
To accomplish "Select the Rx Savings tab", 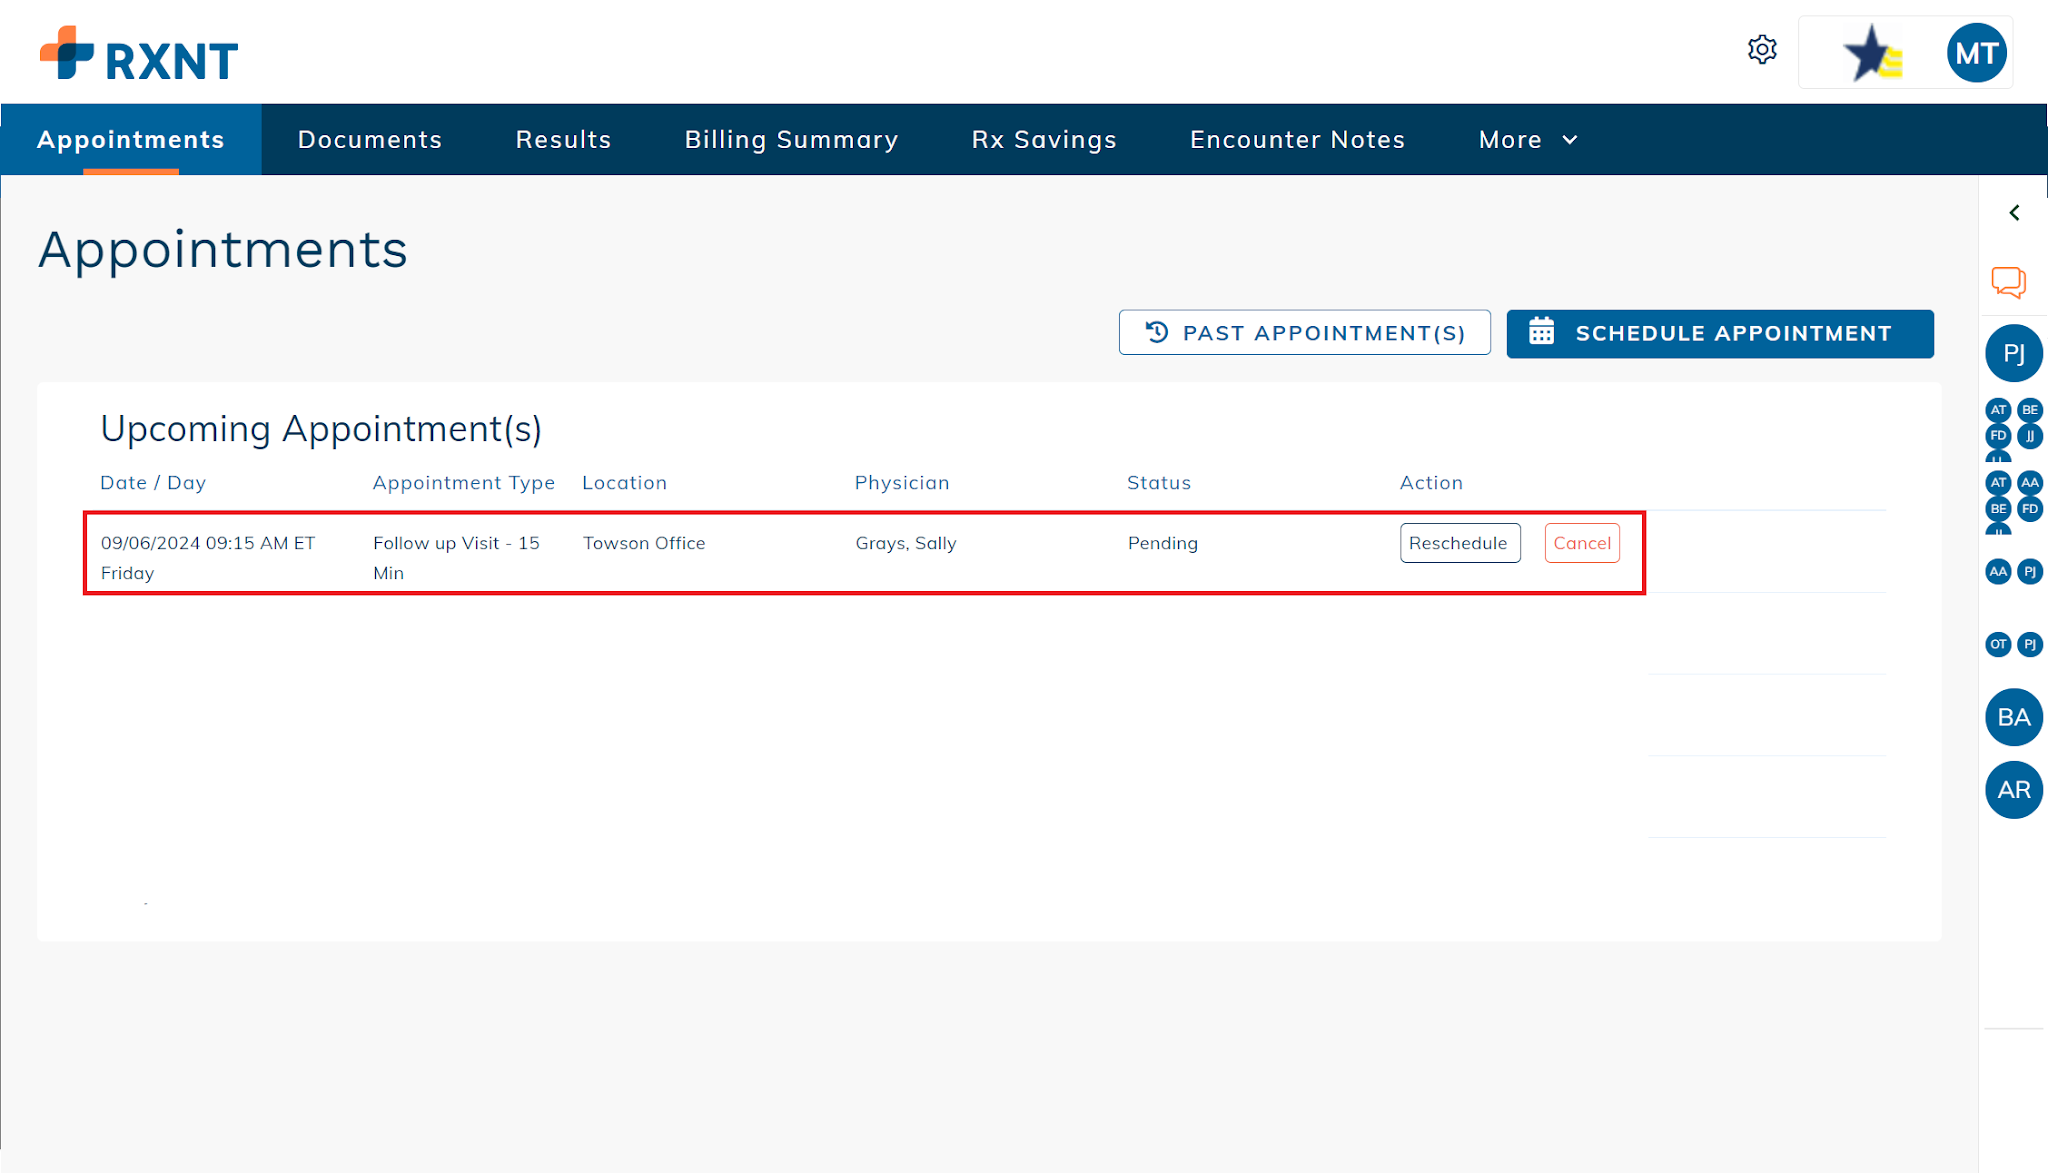I will (1044, 140).
